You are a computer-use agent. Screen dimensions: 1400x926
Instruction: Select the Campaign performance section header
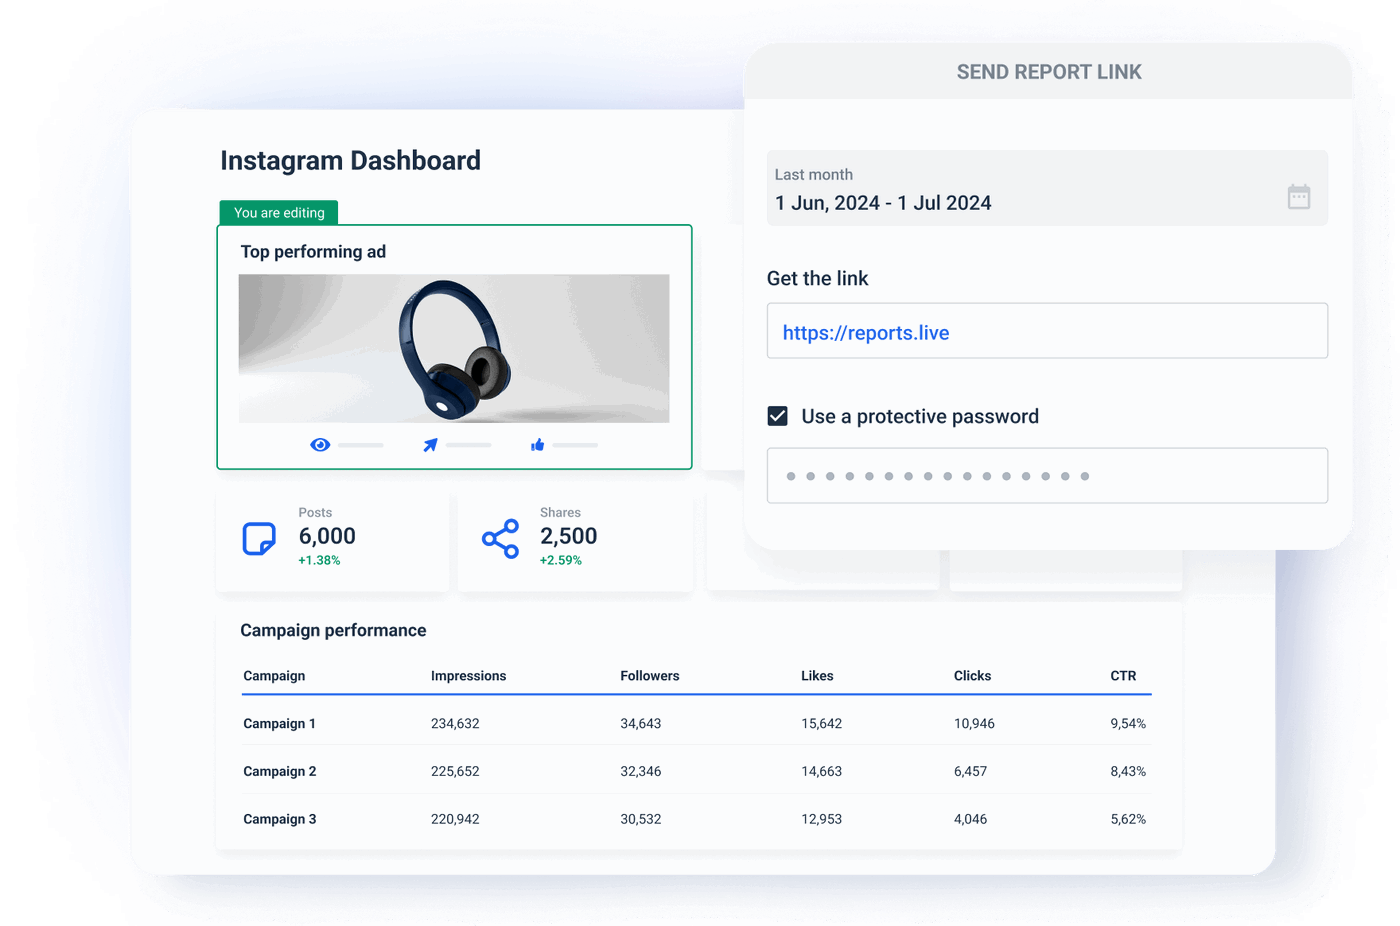pyautogui.click(x=333, y=630)
